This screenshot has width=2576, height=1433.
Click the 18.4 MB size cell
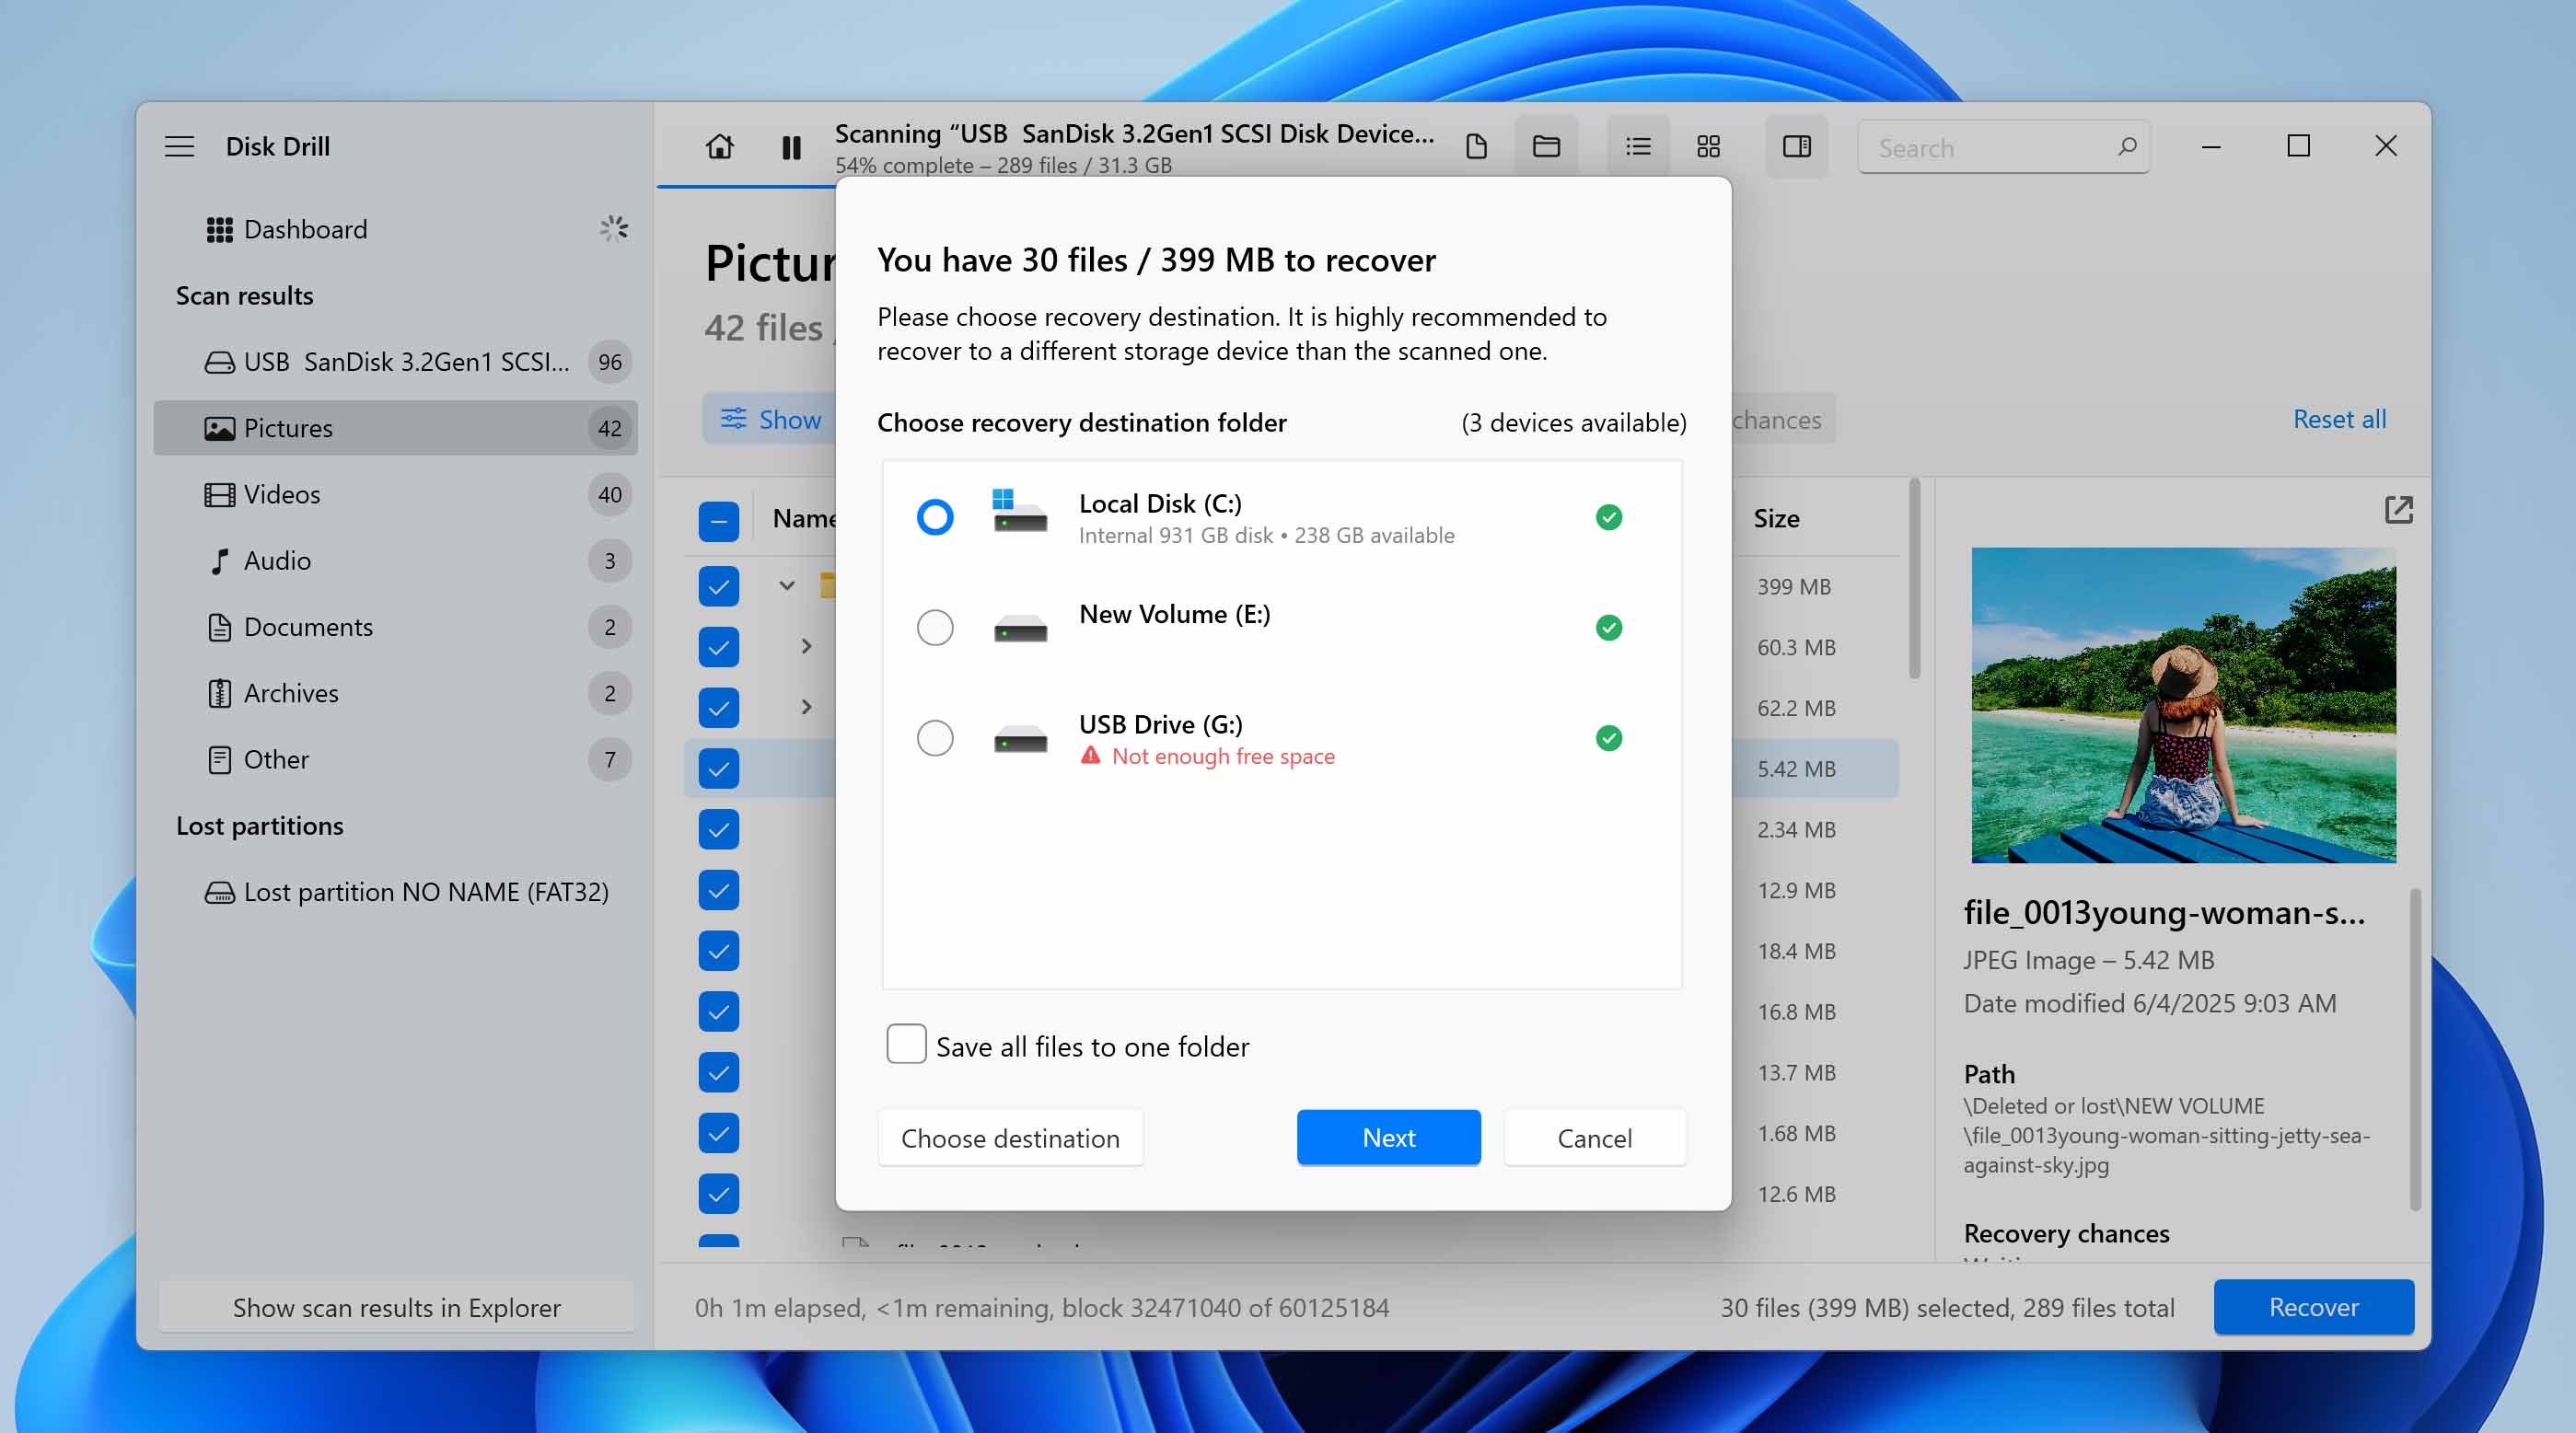click(1796, 951)
